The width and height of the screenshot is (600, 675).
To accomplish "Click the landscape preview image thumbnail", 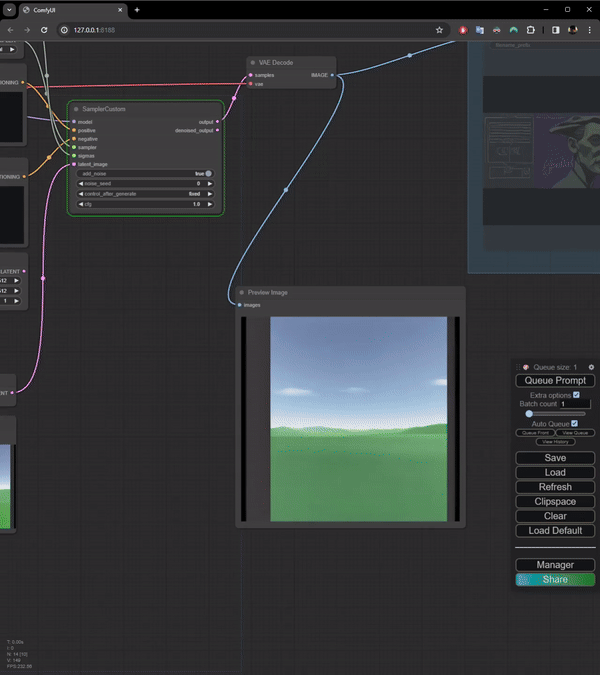I will click(x=359, y=419).
